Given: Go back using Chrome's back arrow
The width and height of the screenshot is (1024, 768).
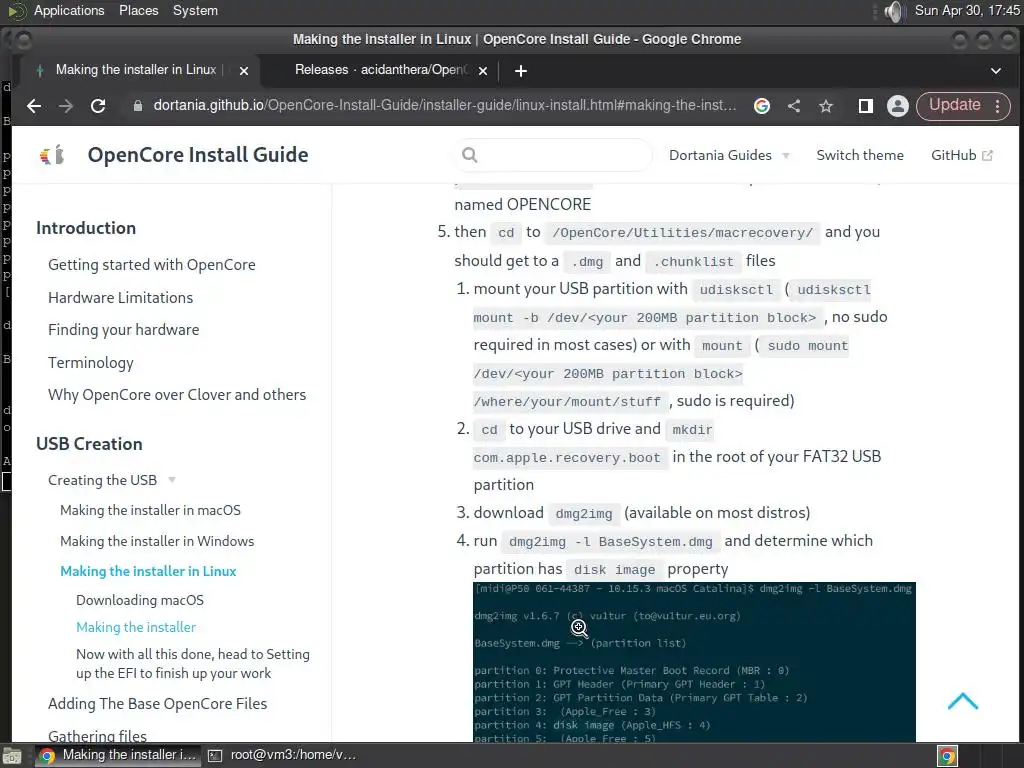Looking at the screenshot, I should click(34, 106).
